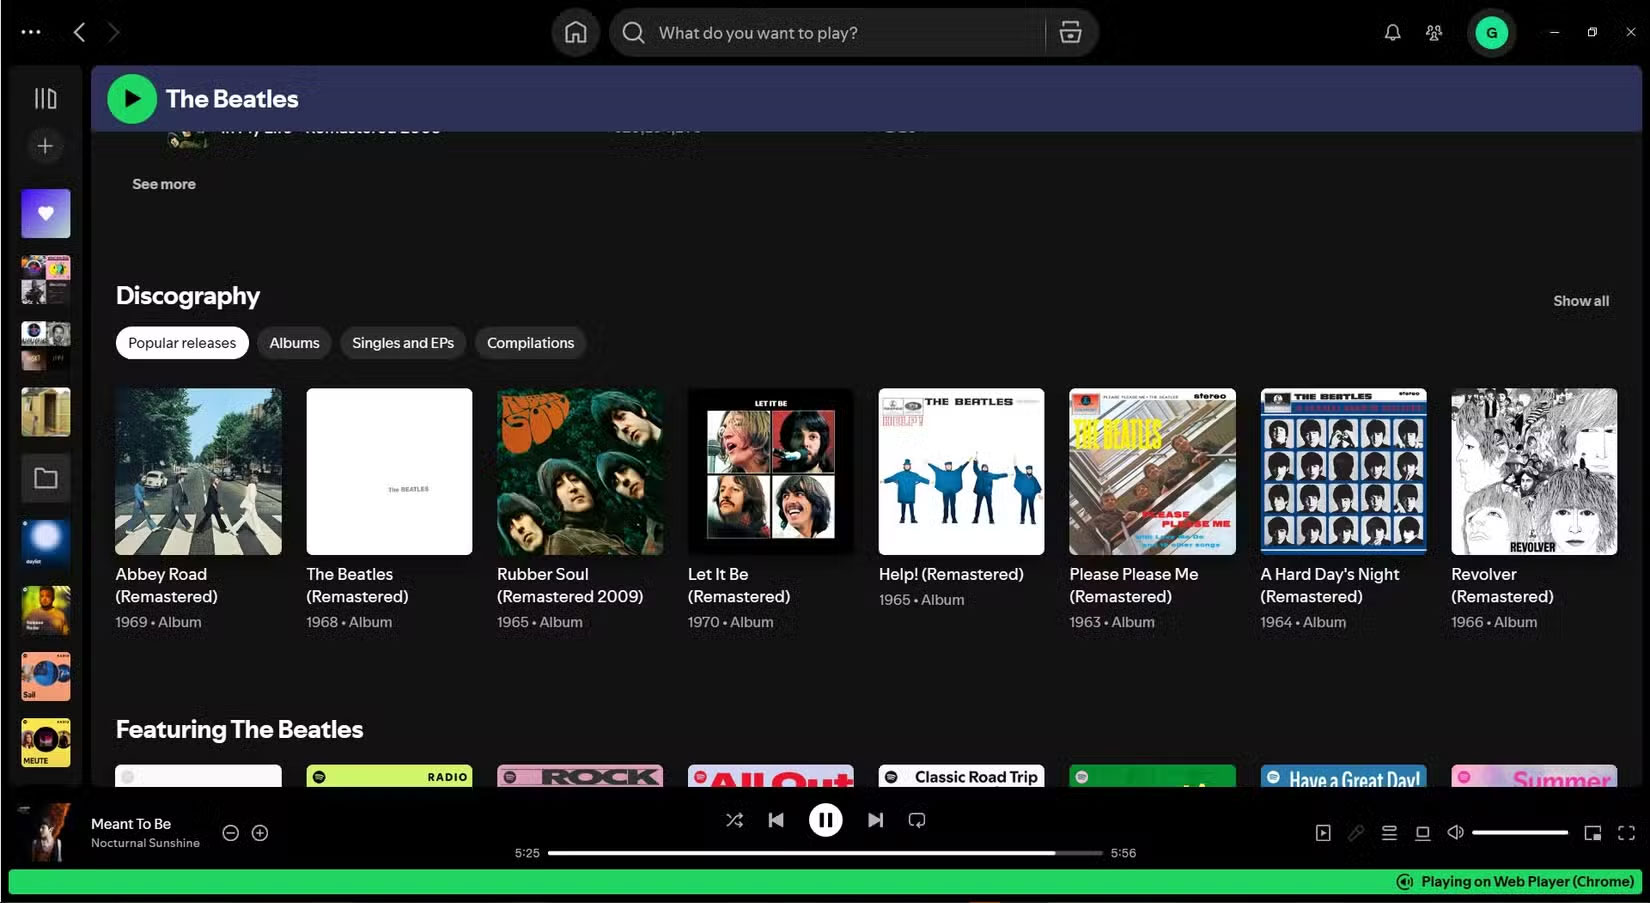
Task: Open the play queue
Action: 1389,832
